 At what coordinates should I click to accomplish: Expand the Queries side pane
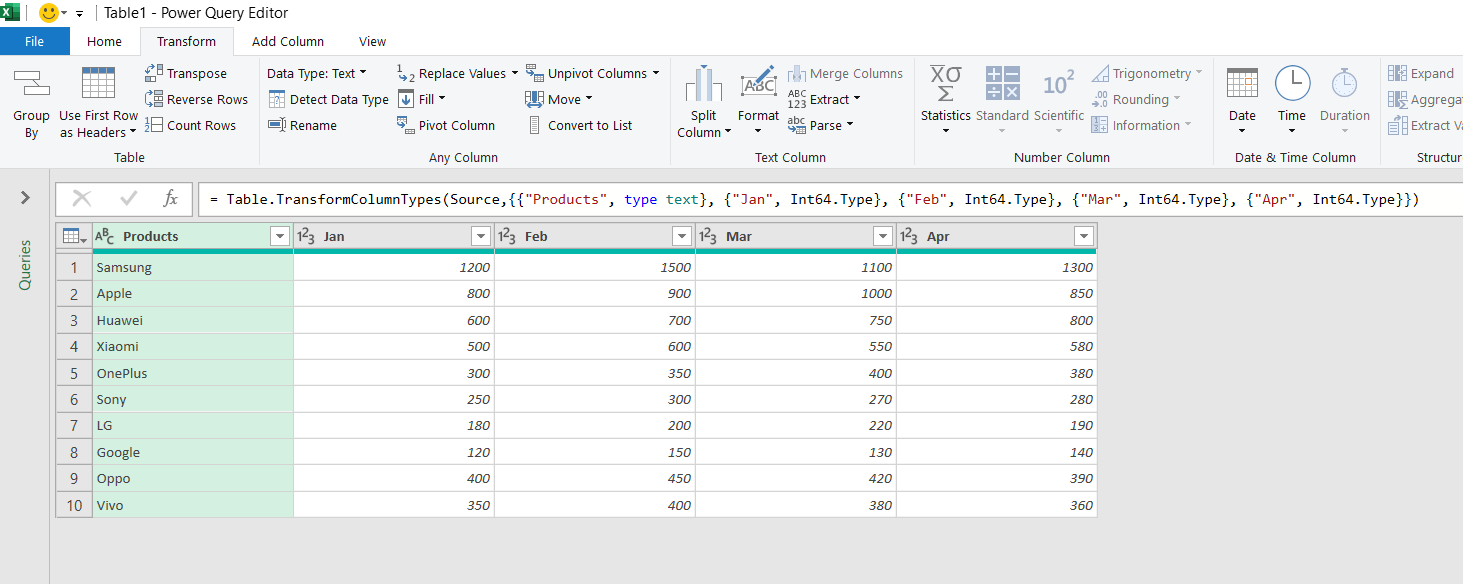click(25, 198)
